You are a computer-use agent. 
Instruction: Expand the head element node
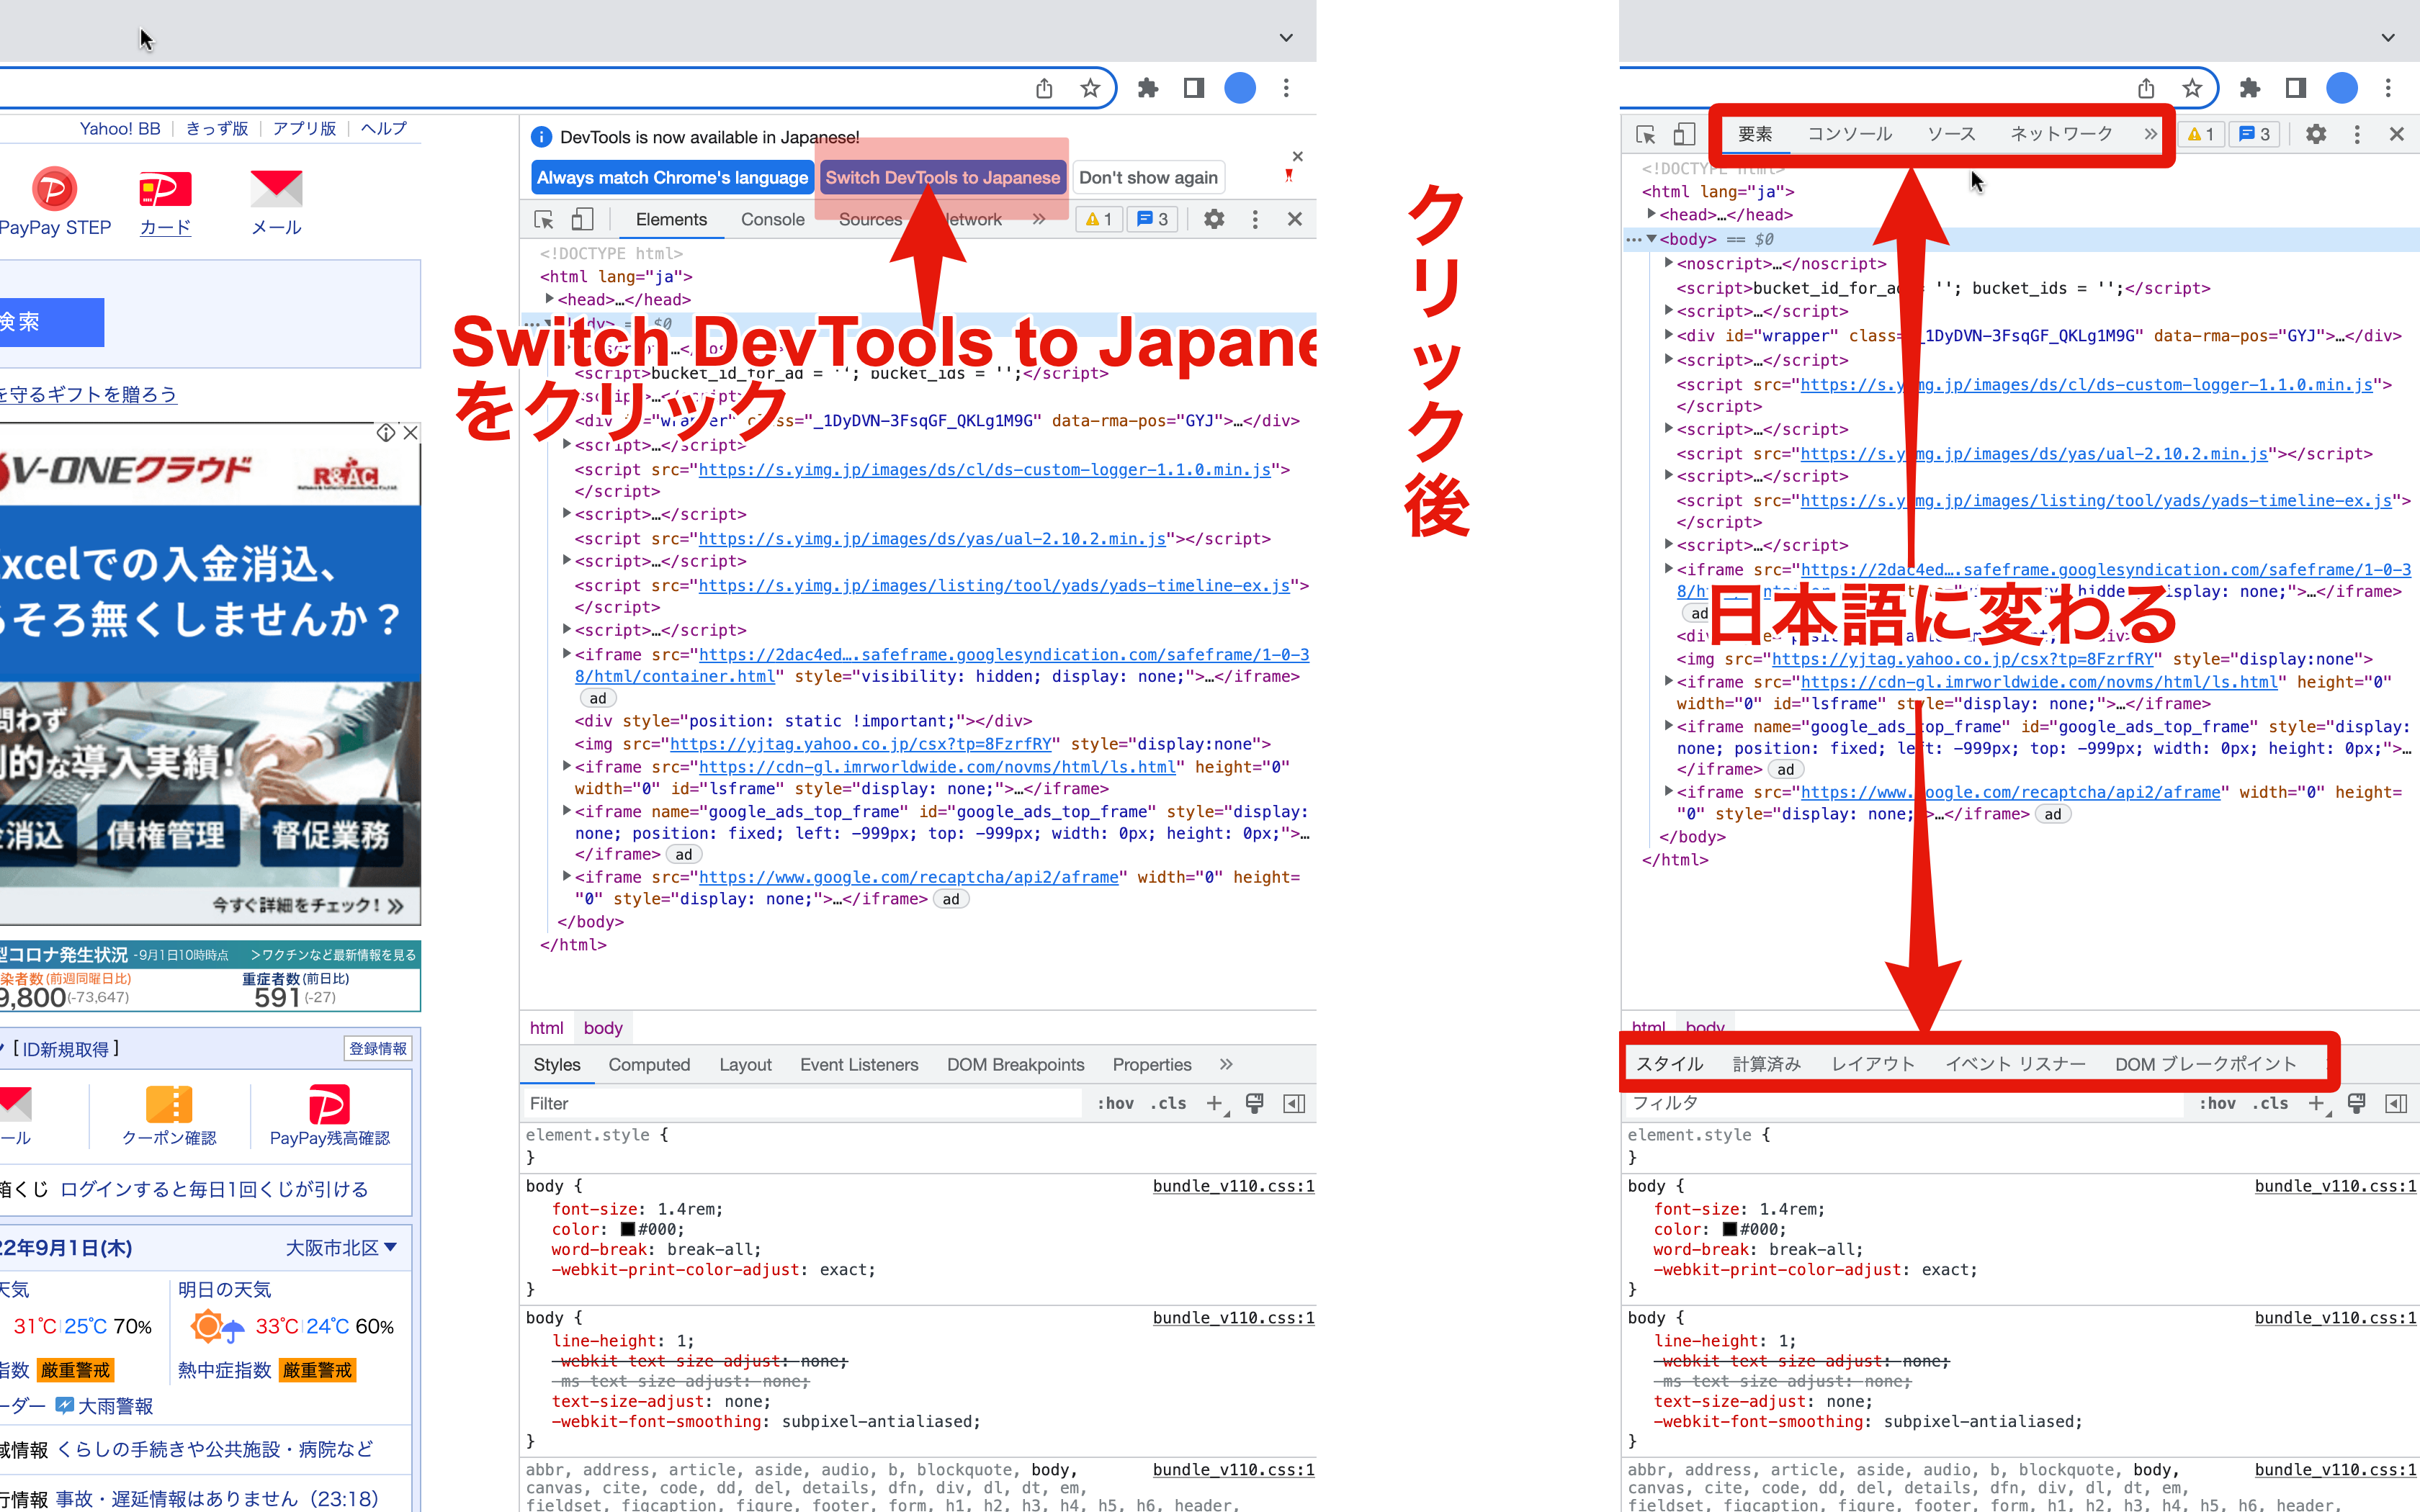point(549,299)
